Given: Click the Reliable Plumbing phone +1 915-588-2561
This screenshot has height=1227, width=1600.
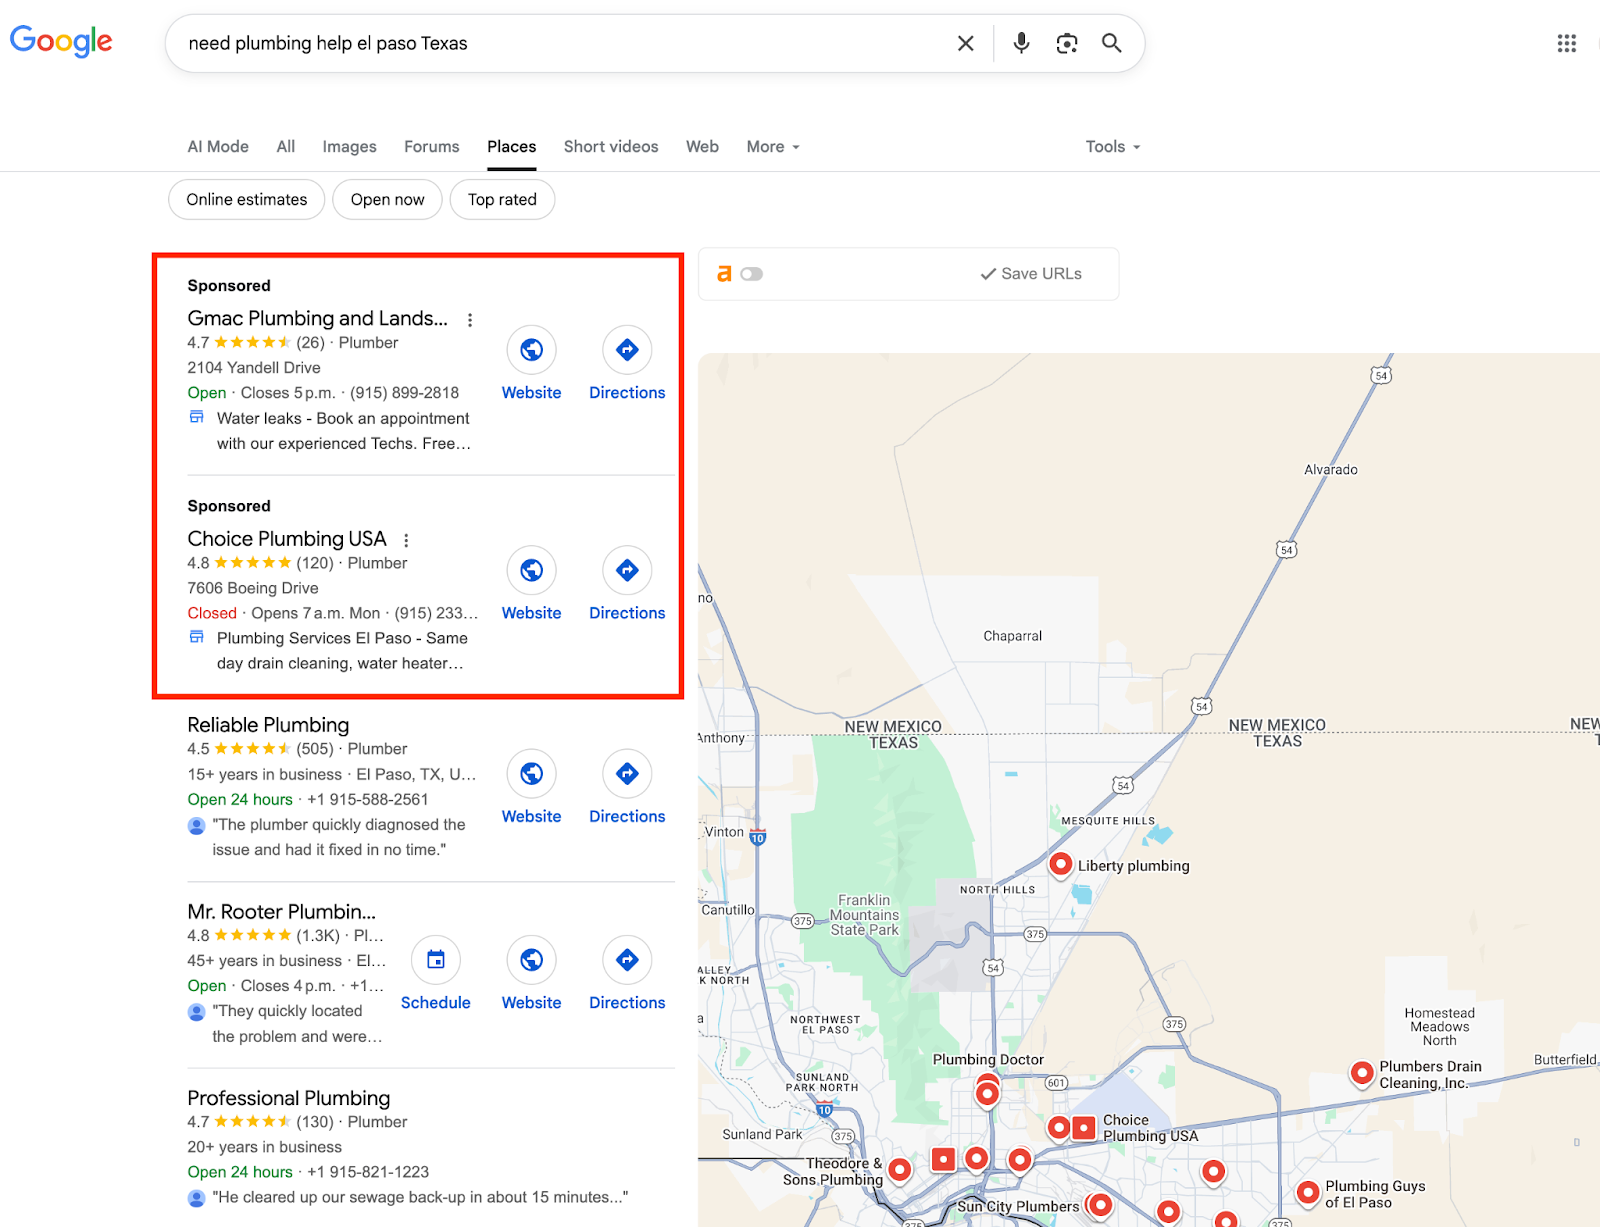Looking at the screenshot, I should (x=368, y=800).
